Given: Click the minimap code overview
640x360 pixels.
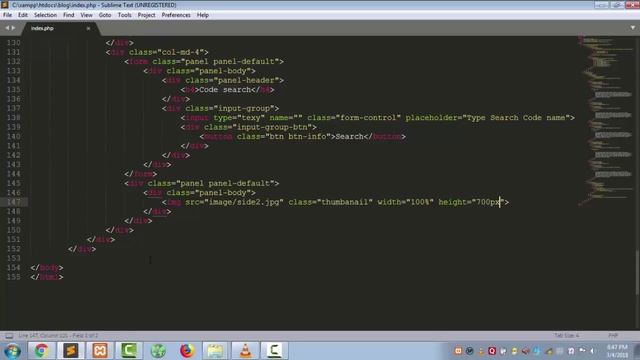Looking at the screenshot, I should coord(605,120).
